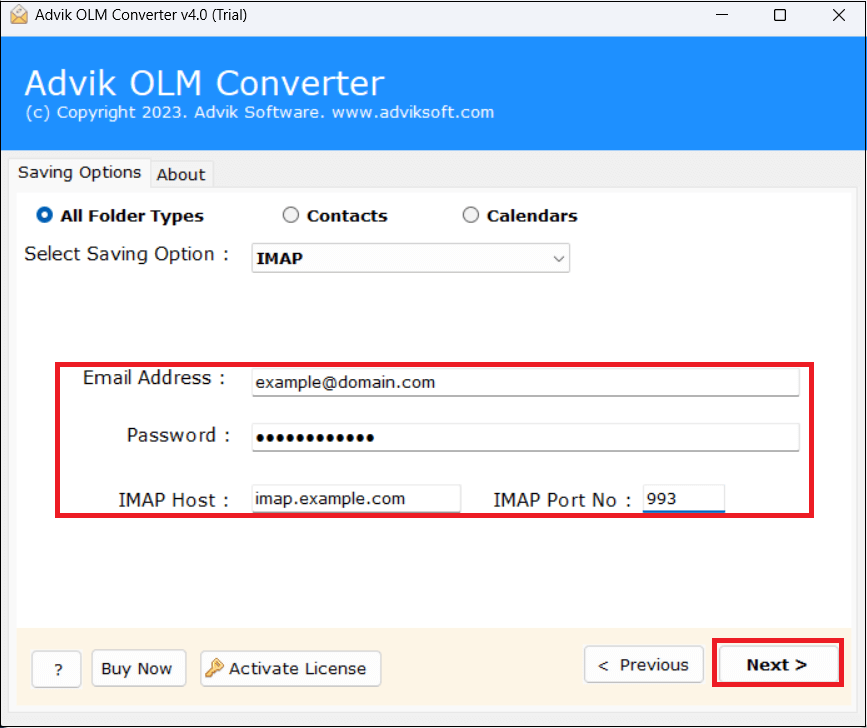Click the Password input field
This screenshot has width=867, height=728.
(525, 437)
